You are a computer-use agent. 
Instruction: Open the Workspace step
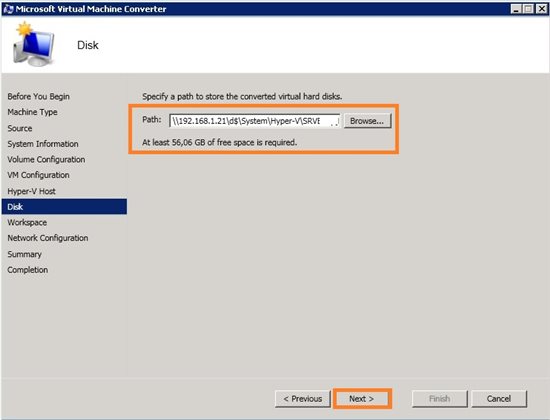[x=27, y=222]
